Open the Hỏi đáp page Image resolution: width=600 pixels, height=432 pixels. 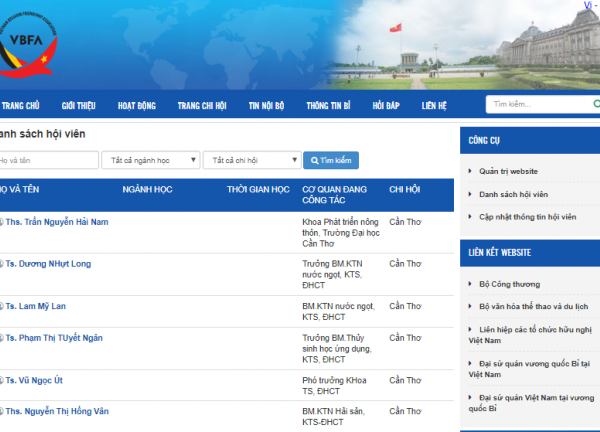point(385,105)
